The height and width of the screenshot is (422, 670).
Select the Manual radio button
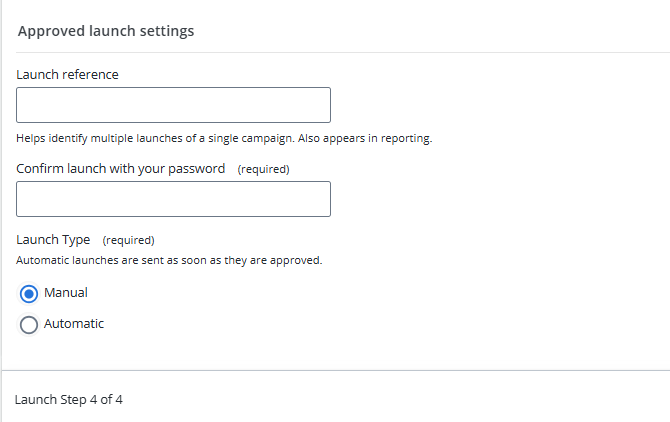click(29, 294)
